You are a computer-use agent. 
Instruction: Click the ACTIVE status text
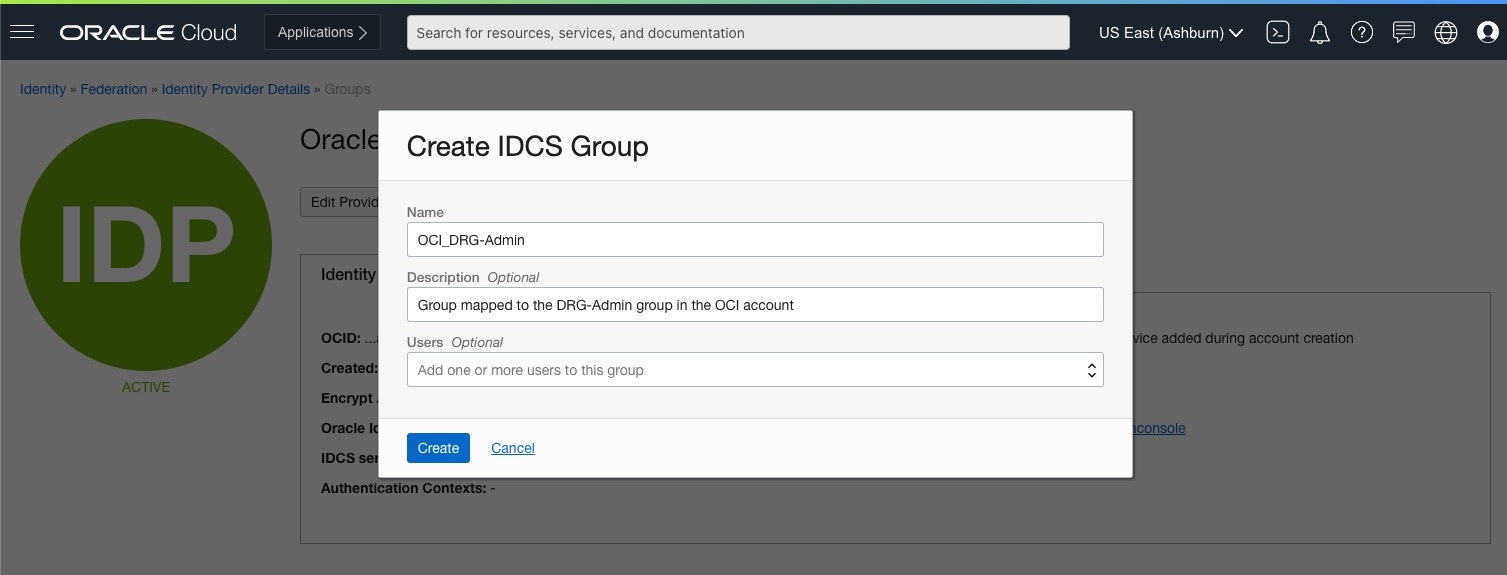(146, 387)
